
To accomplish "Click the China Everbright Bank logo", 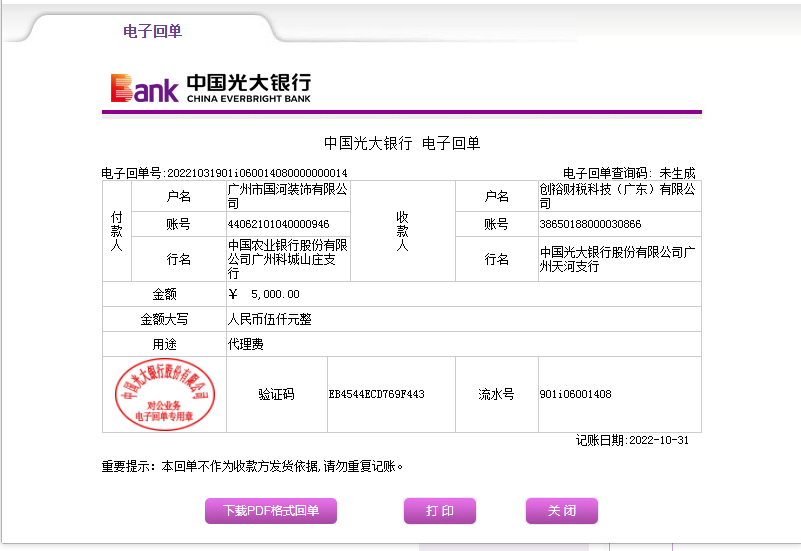I will [211, 88].
